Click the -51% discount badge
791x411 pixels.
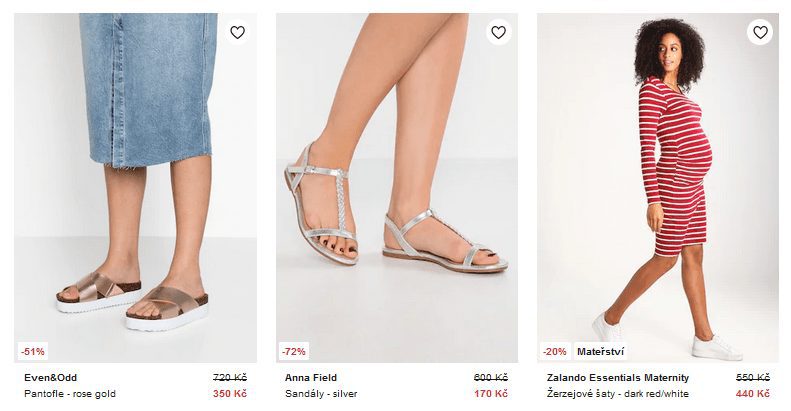click(x=33, y=351)
